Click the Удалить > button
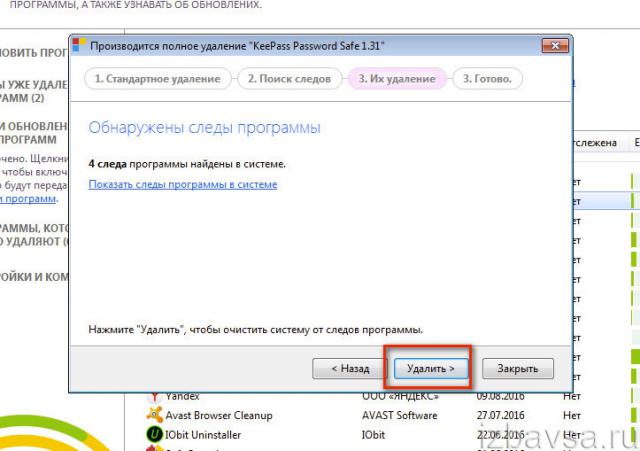This screenshot has width=640, height=451. click(x=431, y=368)
